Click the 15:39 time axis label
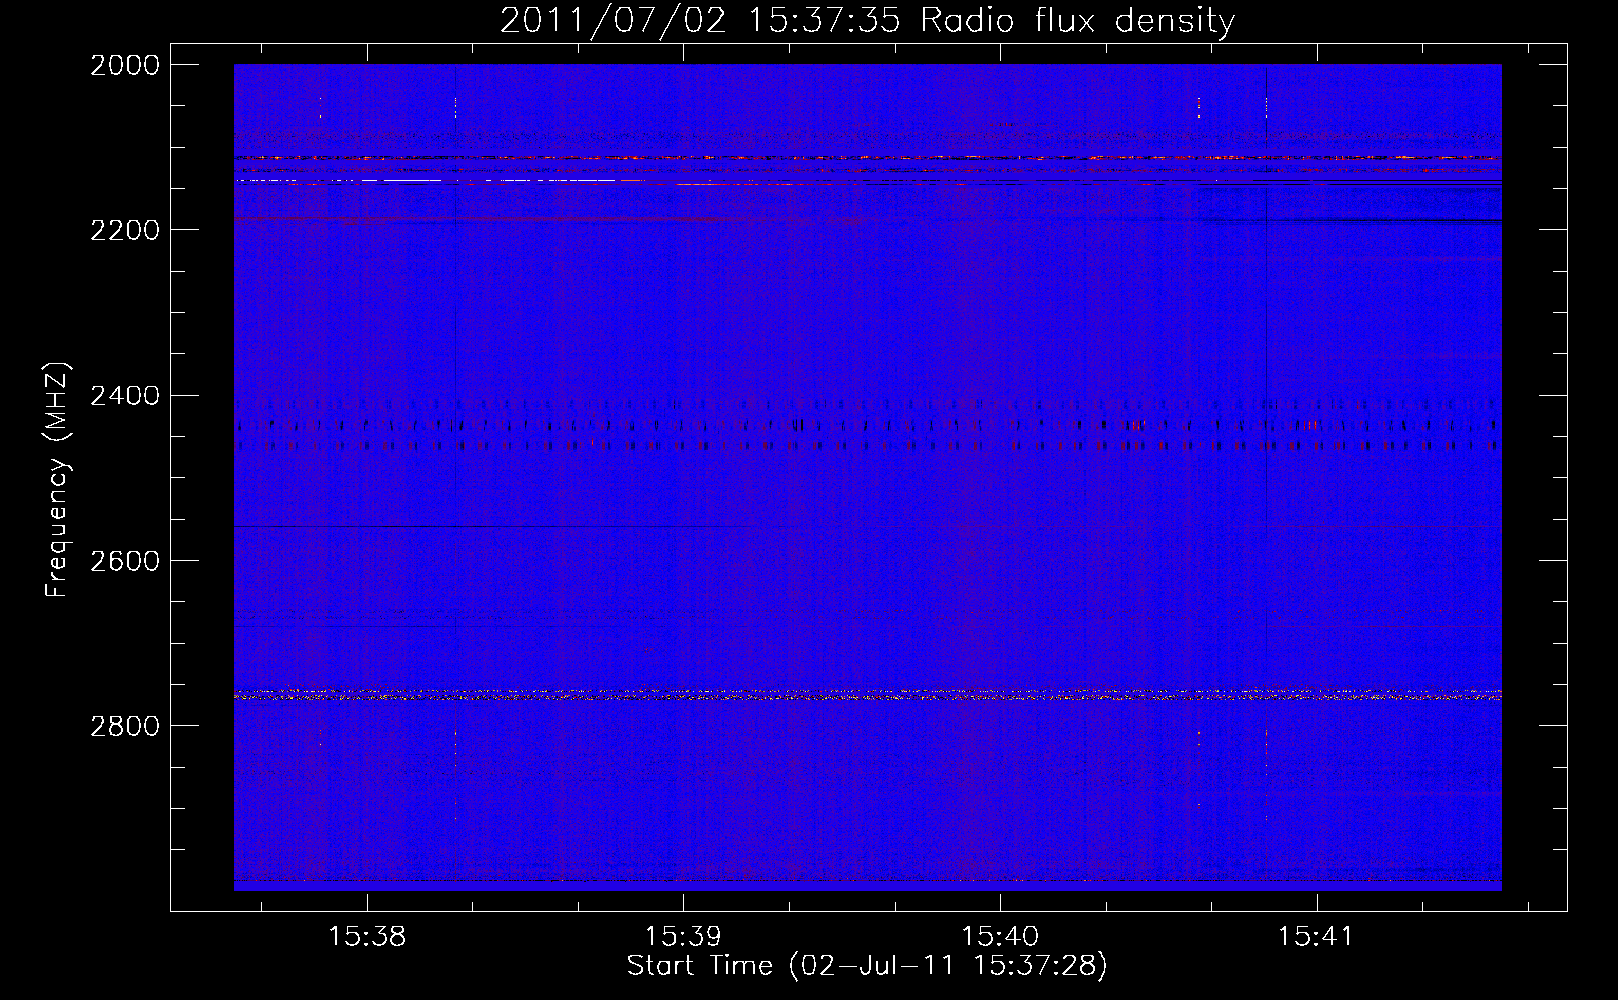Viewport: 1618px width, 1000px height. (x=684, y=937)
